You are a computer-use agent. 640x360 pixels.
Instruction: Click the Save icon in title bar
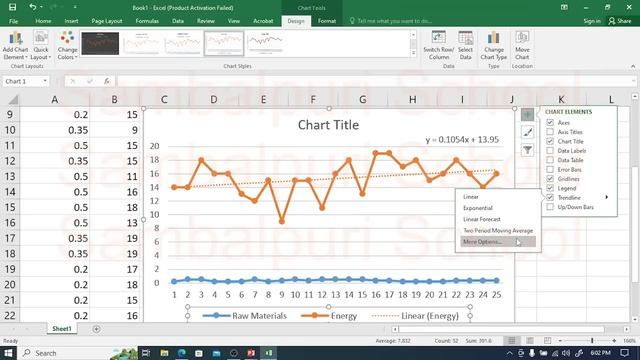[x=13, y=7]
